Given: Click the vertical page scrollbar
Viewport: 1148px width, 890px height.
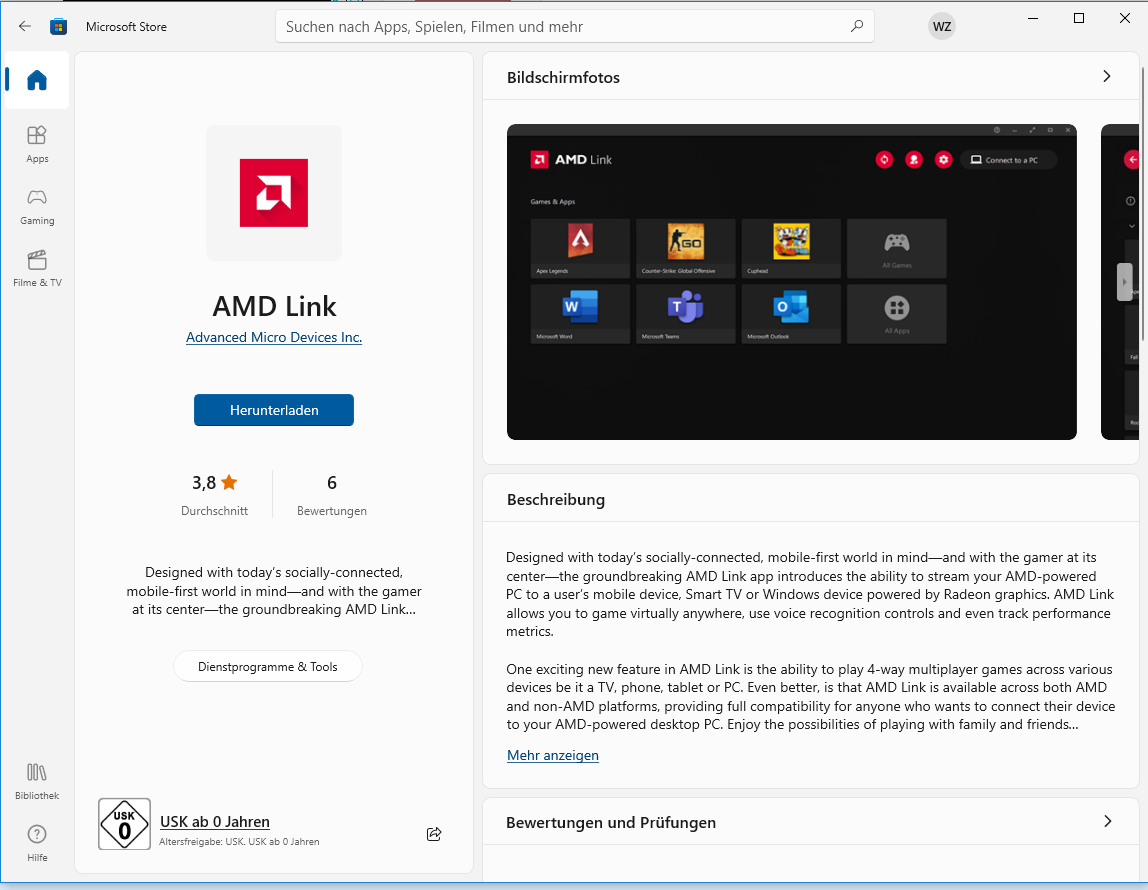Looking at the screenshot, I should [x=1143, y=203].
